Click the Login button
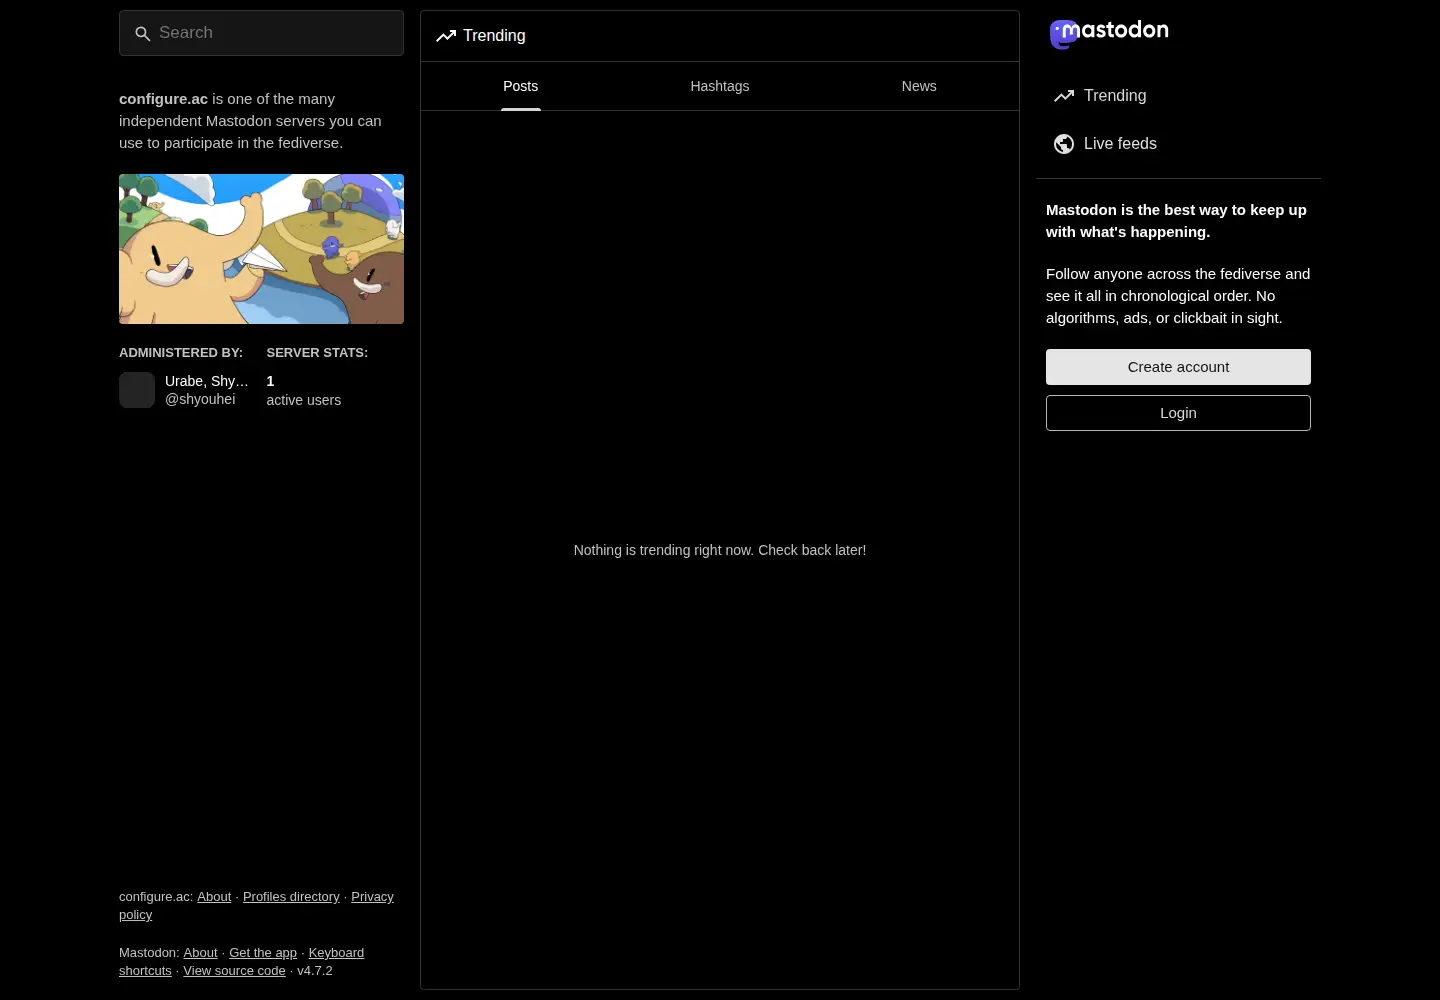 tap(1178, 413)
